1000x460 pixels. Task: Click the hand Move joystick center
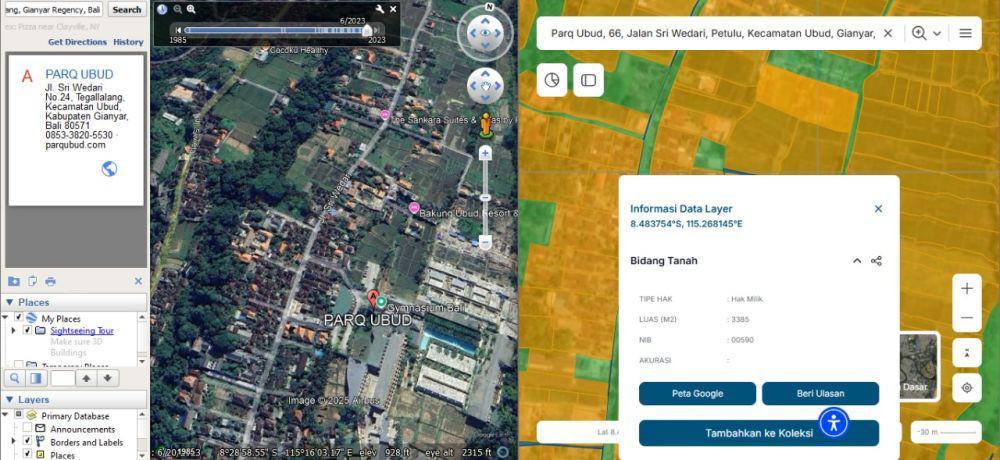coord(485,85)
